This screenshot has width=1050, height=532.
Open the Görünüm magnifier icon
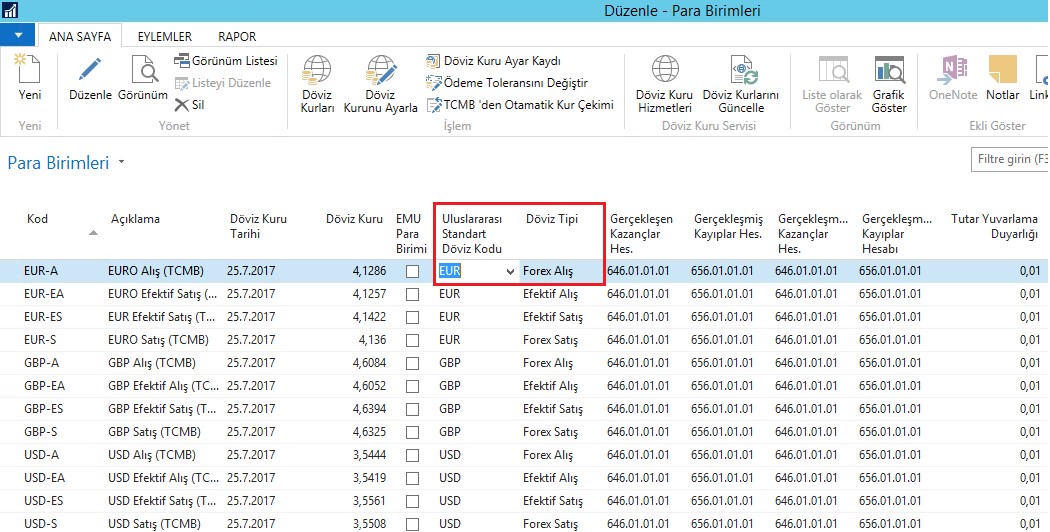(x=144, y=70)
